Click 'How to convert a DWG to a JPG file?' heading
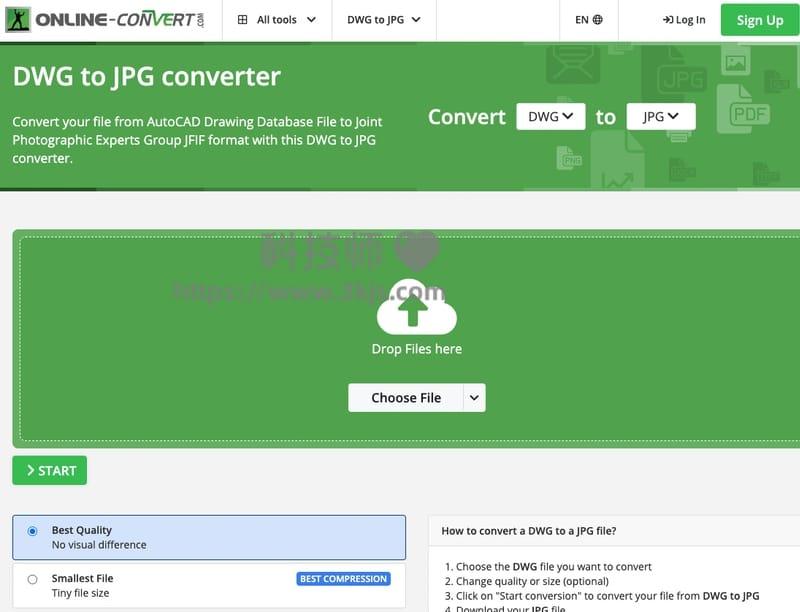Screen dimensions: 800x612 529,531
